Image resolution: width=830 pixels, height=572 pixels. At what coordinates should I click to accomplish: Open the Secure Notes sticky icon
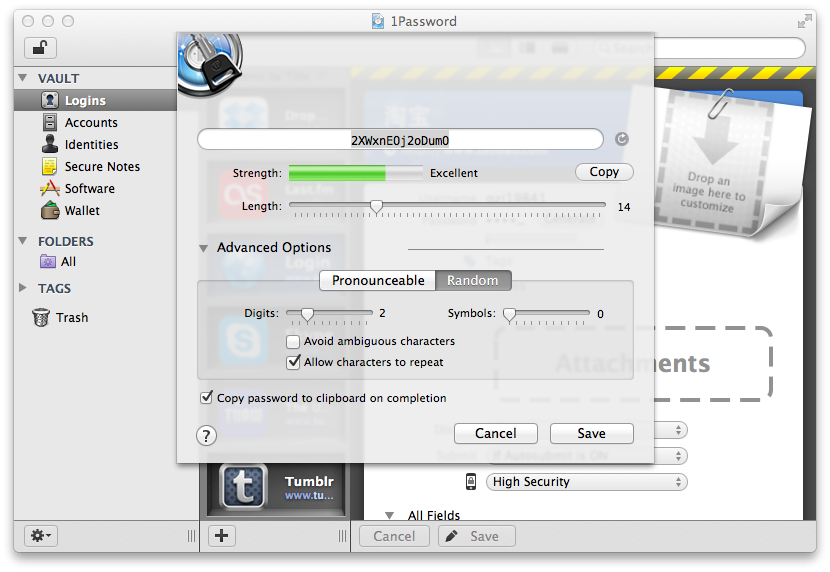(49, 166)
